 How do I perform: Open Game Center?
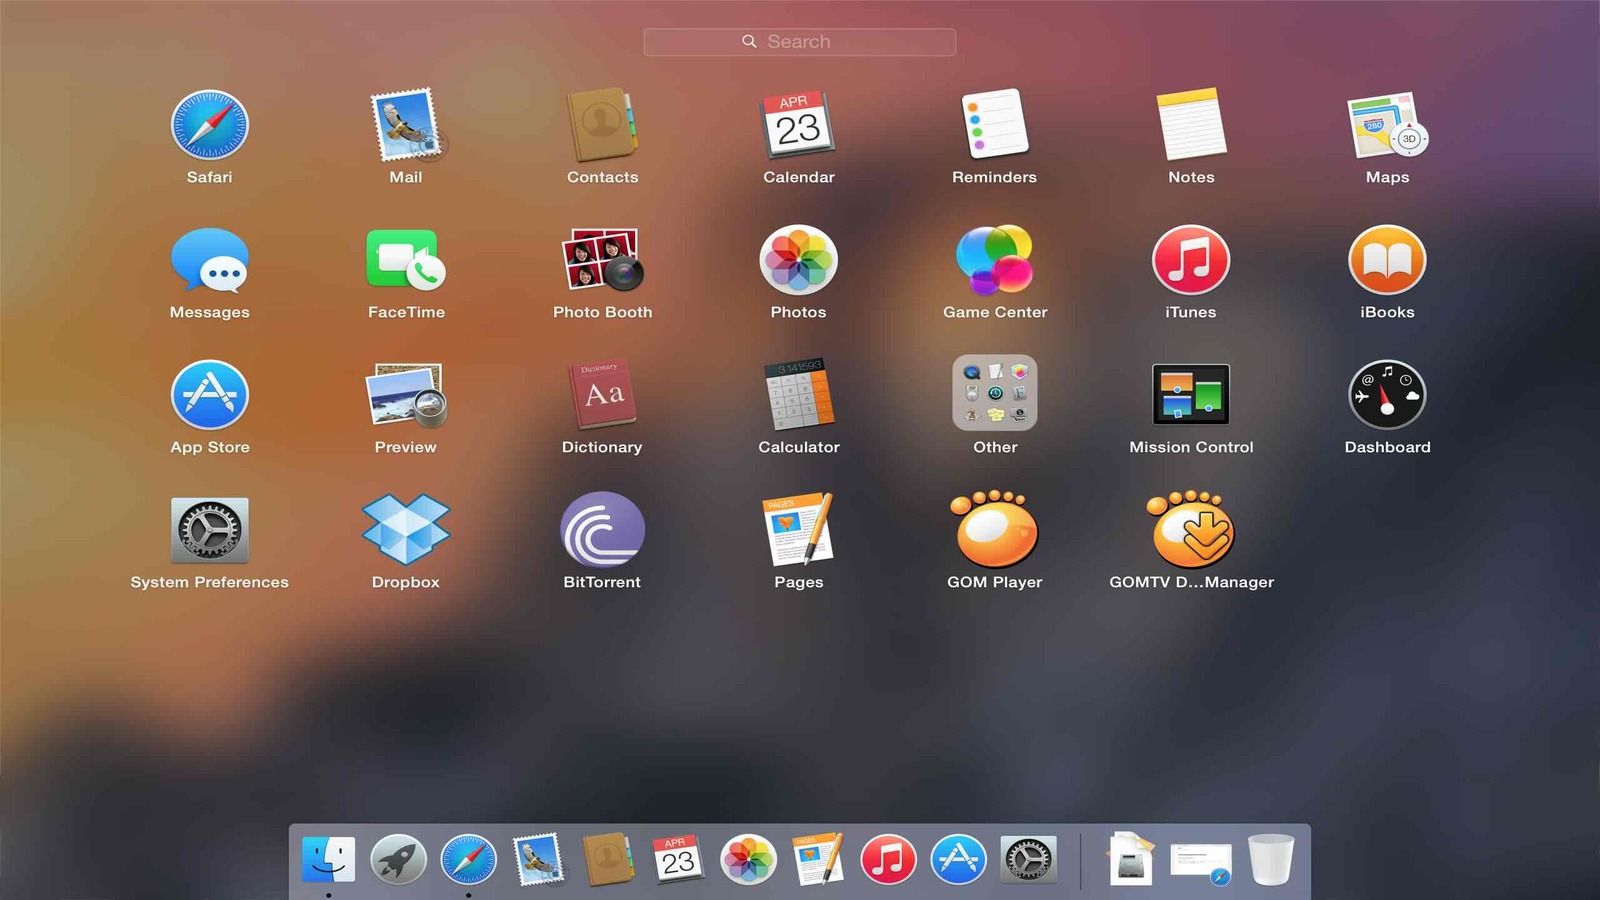995,260
